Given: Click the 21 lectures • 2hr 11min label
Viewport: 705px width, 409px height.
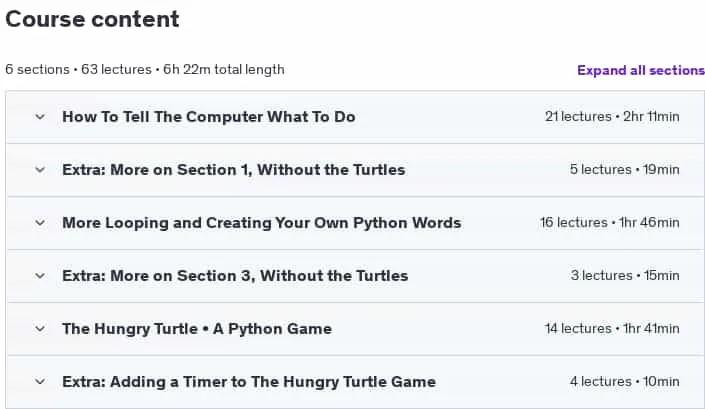Looking at the screenshot, I should pyautogui.click(x=612, y=117).
